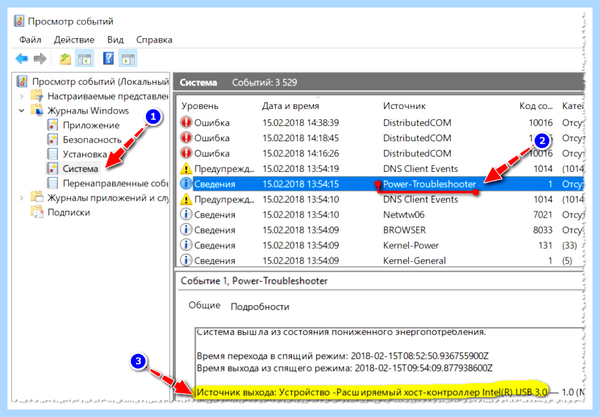Select the Безопасность log label
Viewport: 600px width, 417px height.
point(92,140)
